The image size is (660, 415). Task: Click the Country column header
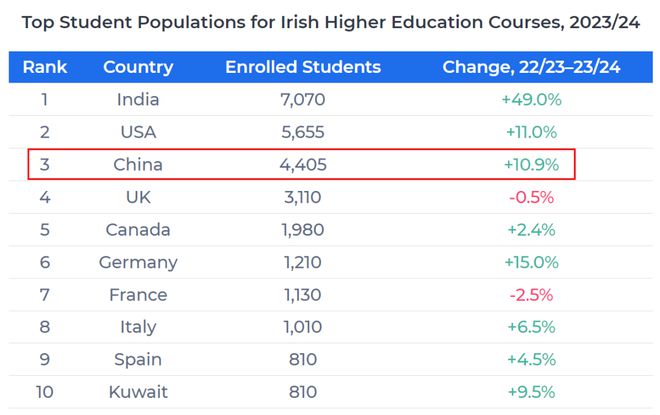(138, 67)
